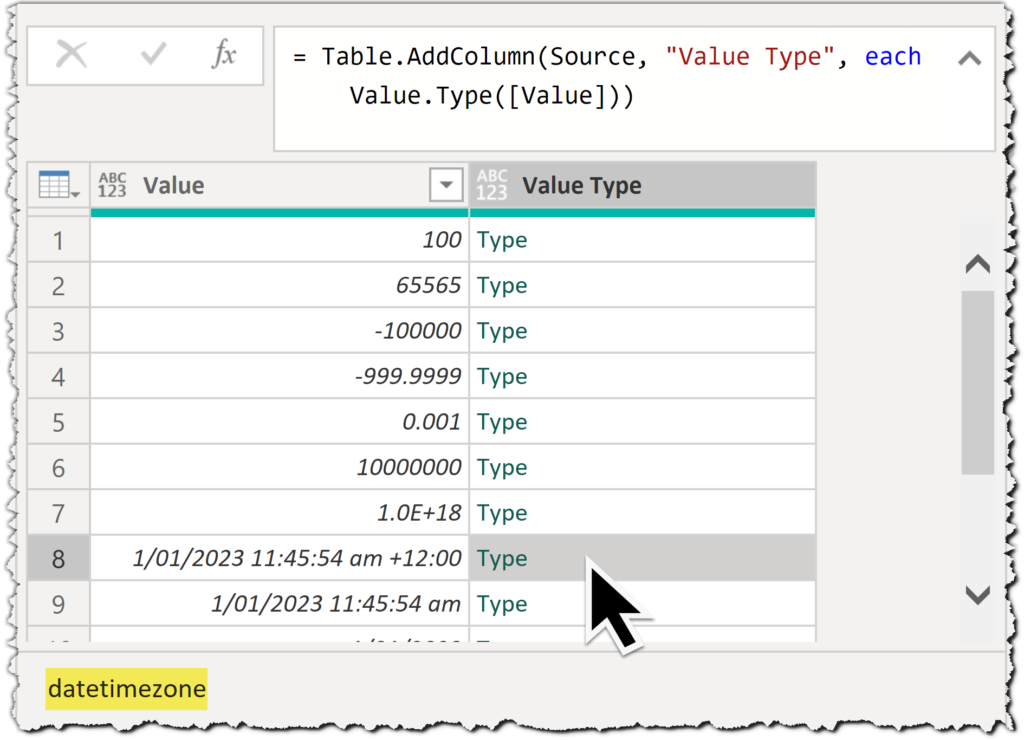Open the Type link in row 2
Viewport: 1024px width, 740px height.
click(502, 287)
